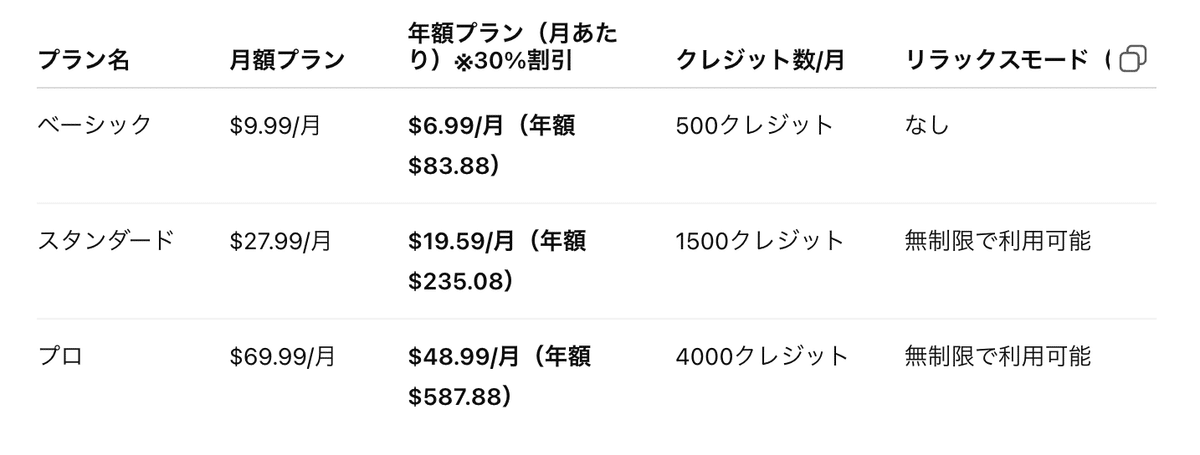1200x455 pixels.
Task: Click the スタンダード plan name cell
Action: (x=106, y=241)
